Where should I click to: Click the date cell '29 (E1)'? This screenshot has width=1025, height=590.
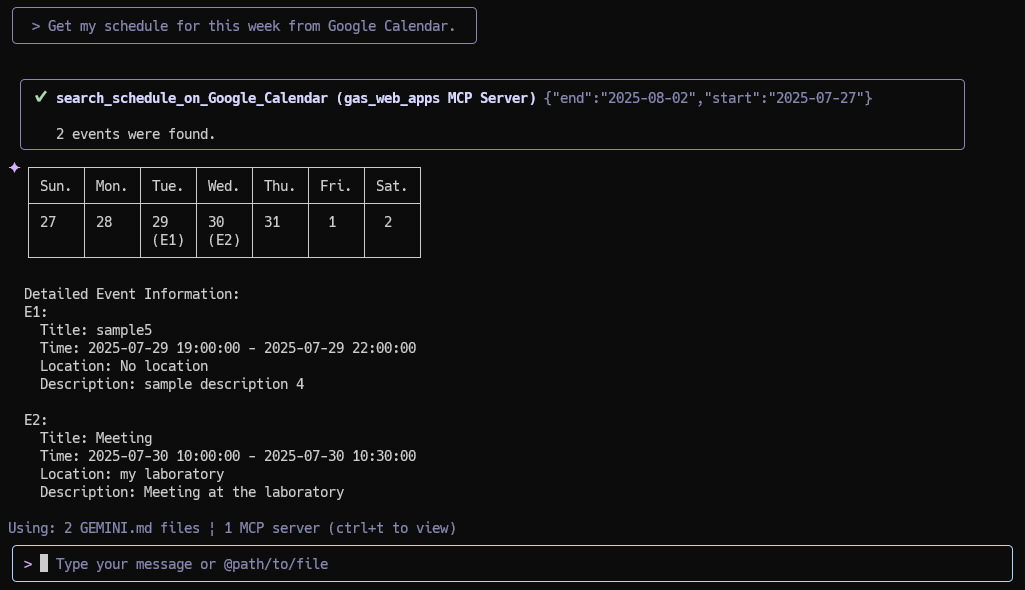pos(168,230)
